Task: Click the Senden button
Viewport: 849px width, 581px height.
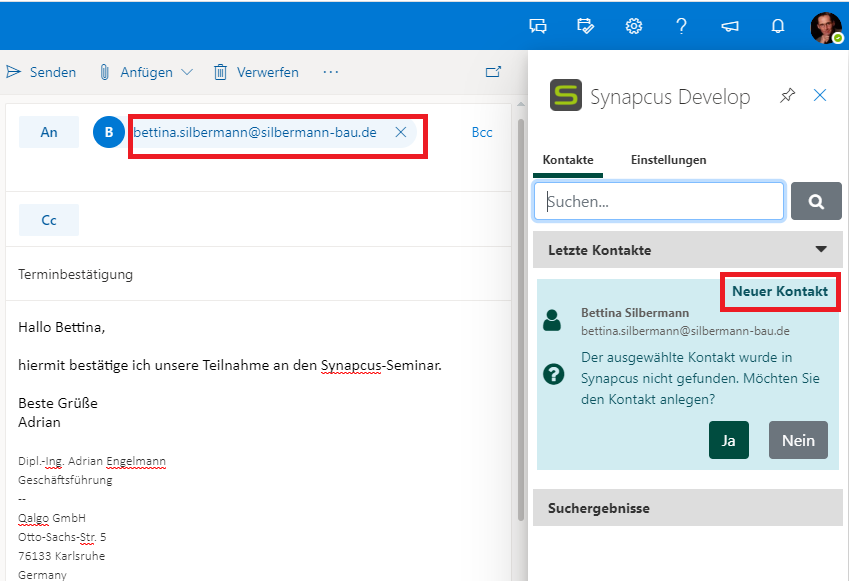Action: 42,72
